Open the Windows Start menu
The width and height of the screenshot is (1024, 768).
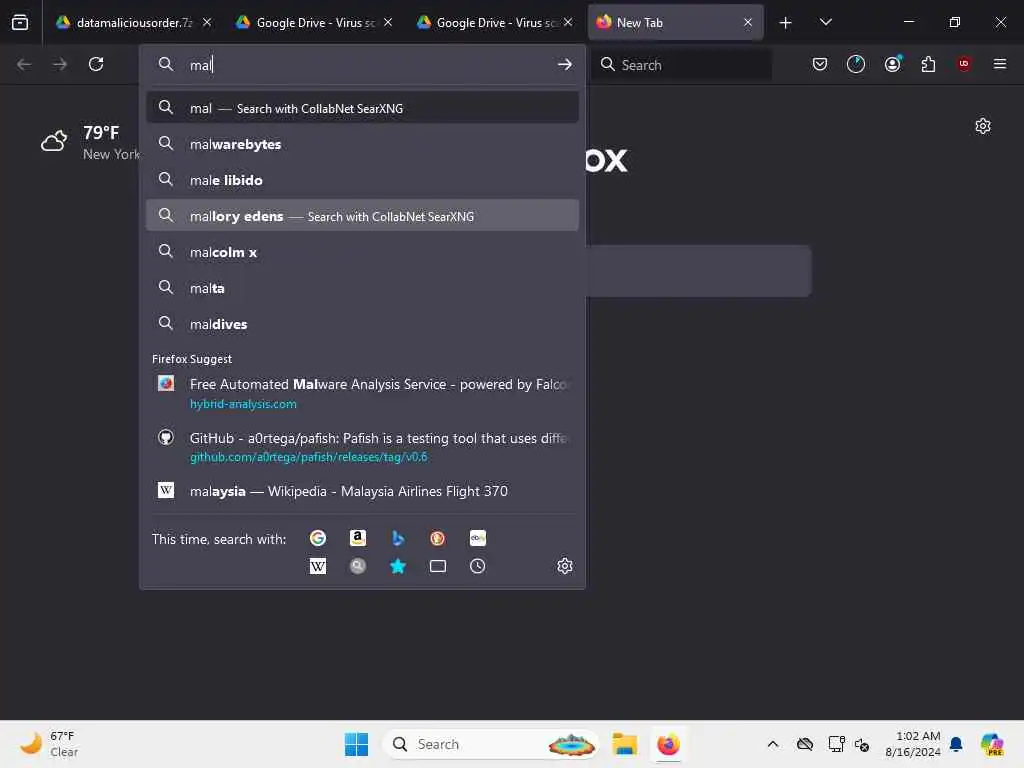click(357, 744)
